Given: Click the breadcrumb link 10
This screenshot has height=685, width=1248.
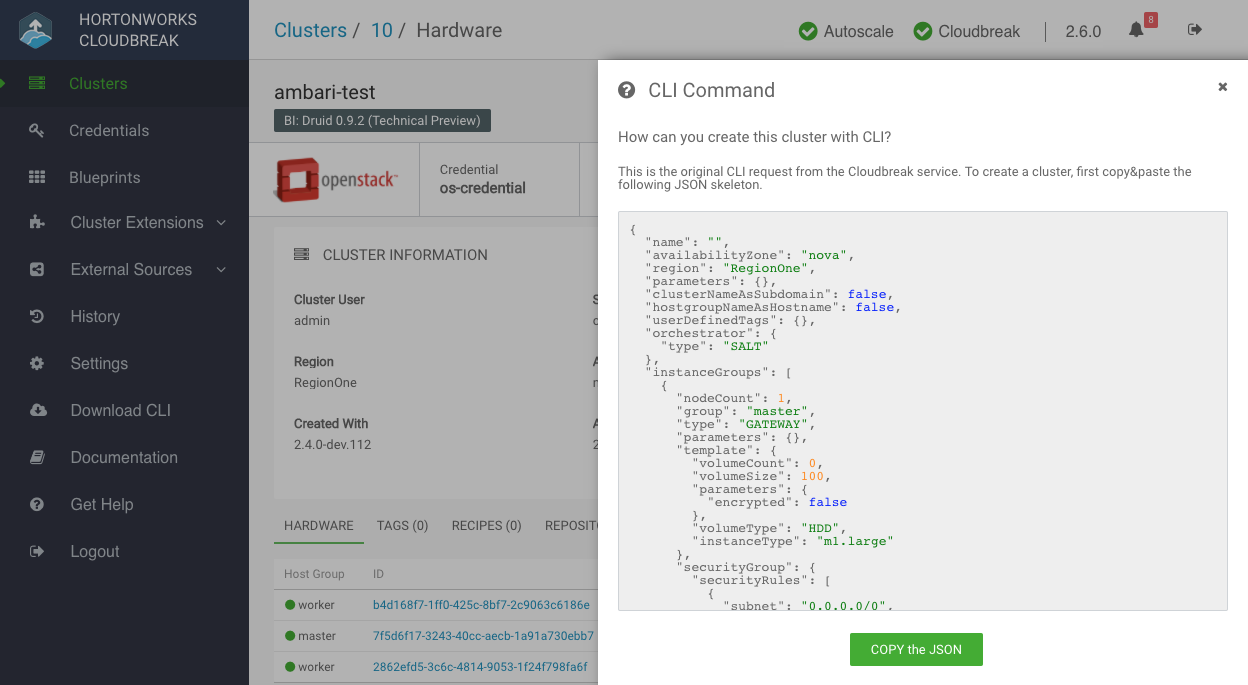Looking at the screenshot, I should 381,30.
